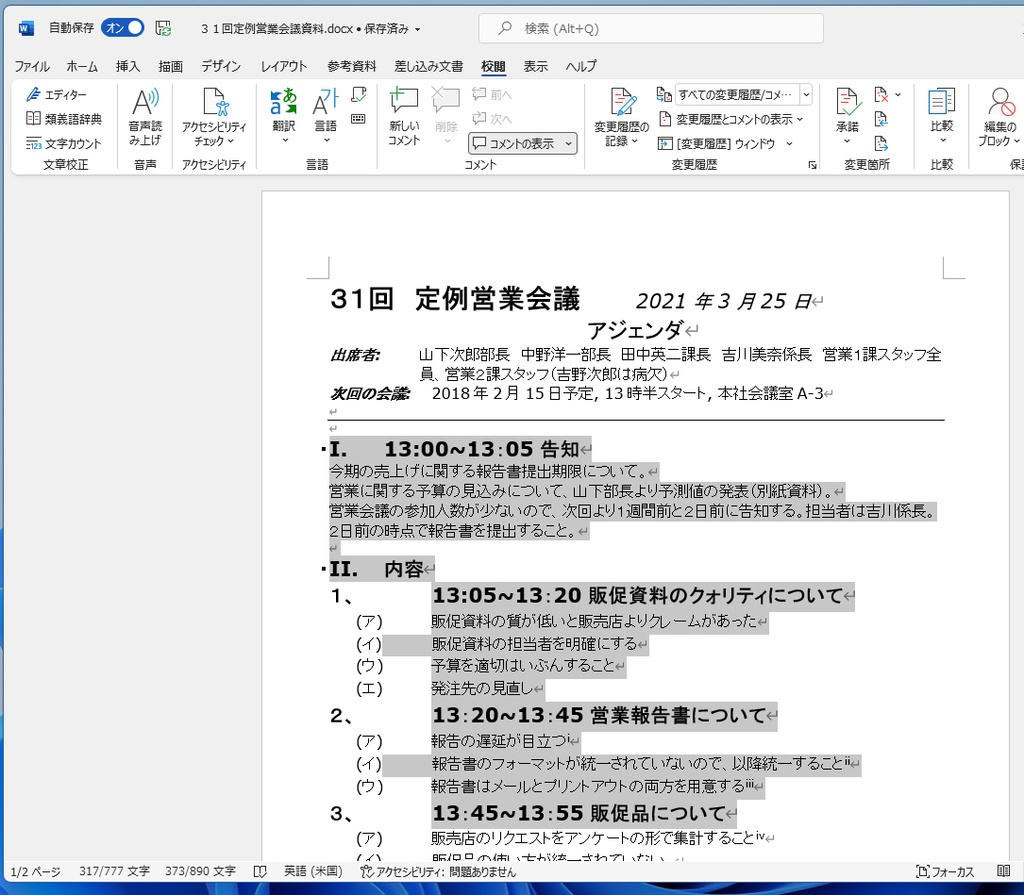Image resolution: width=1024 pixels, height=895 pixels.
Task: Show the word count (文字カウント)
Action: point(63,144)
